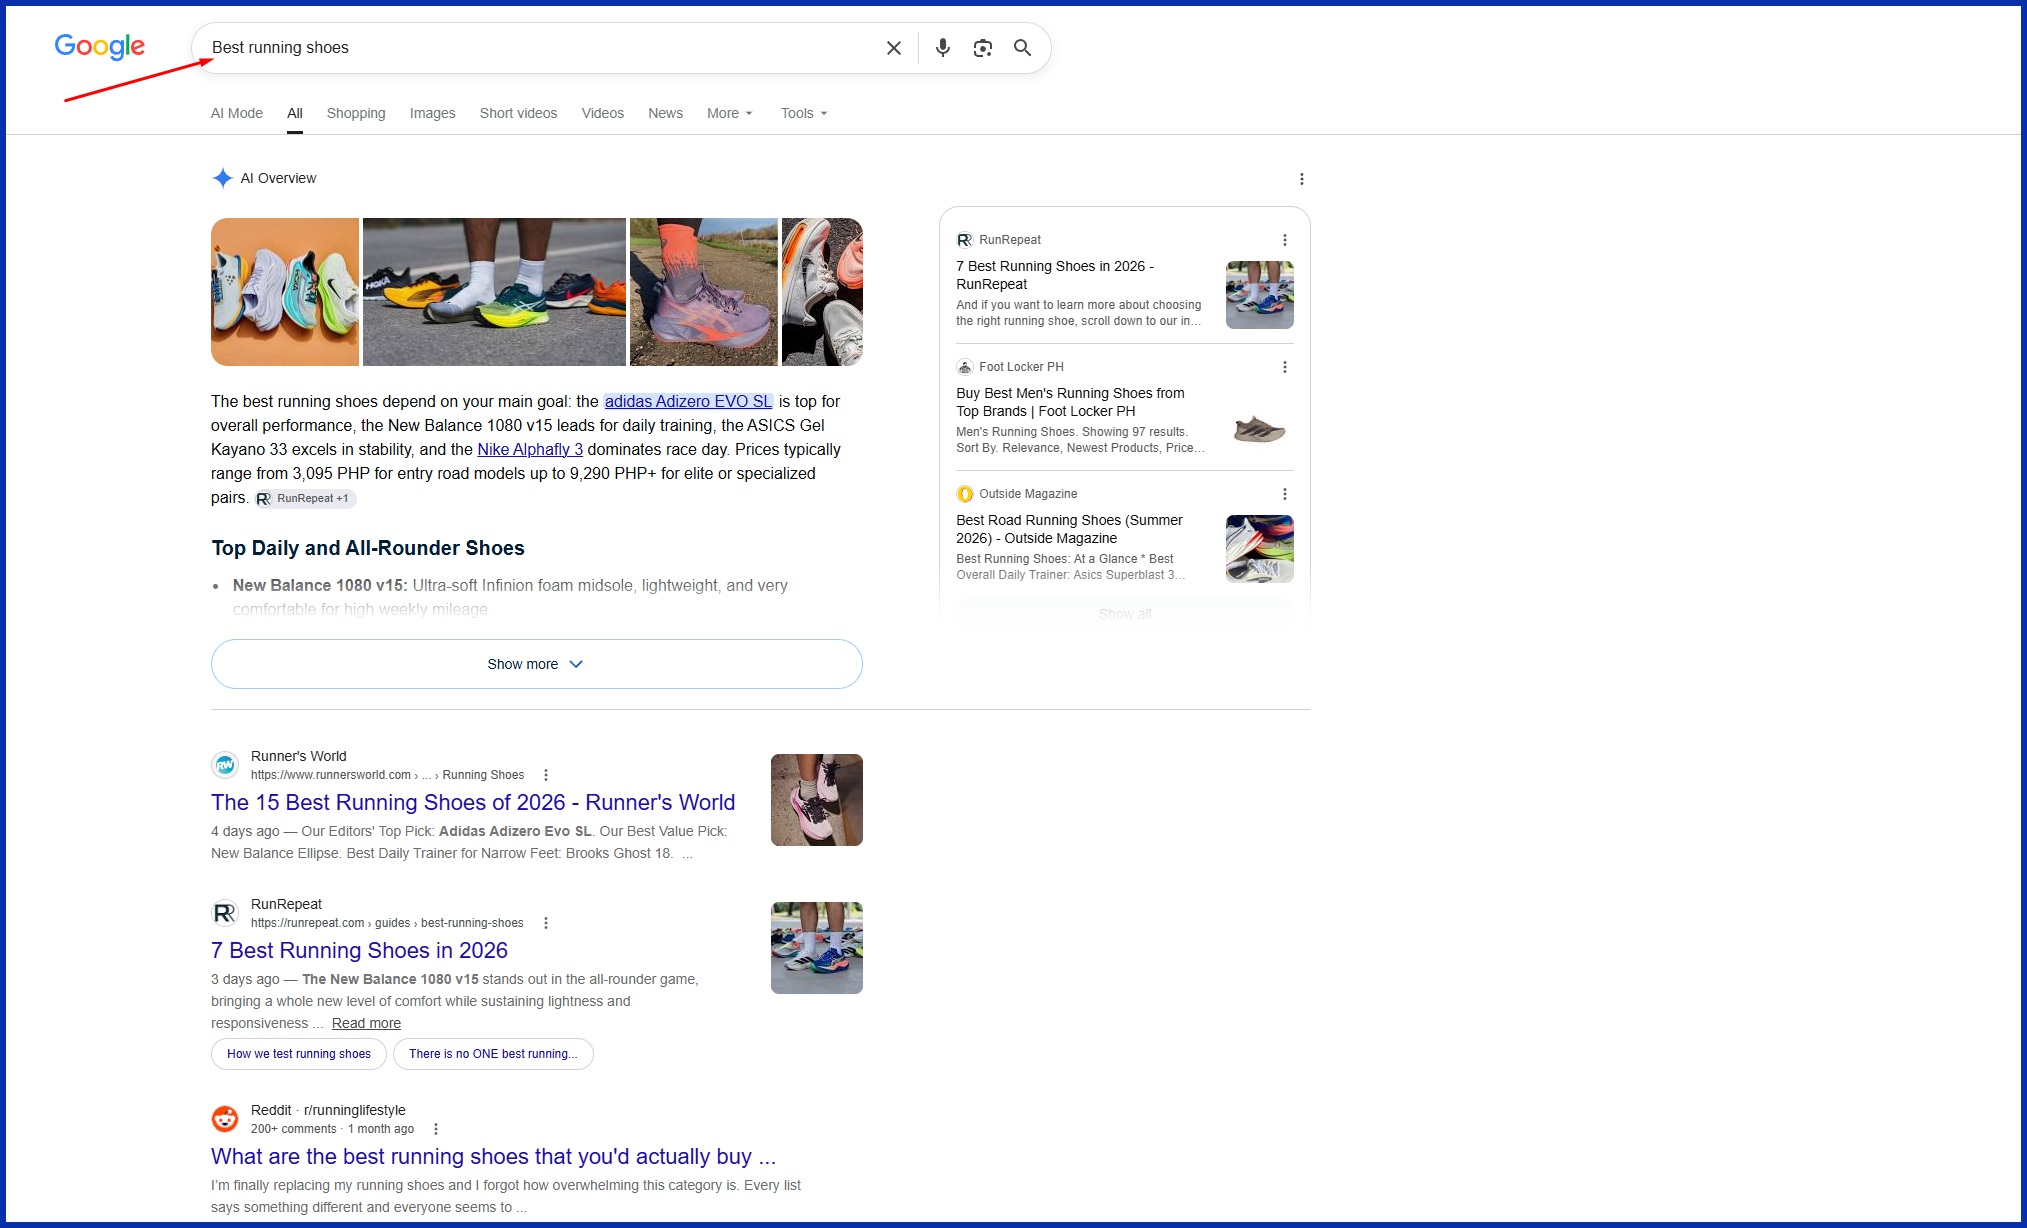
Task: Click RunRepeat favicon in search result
Action: [225, 913]
